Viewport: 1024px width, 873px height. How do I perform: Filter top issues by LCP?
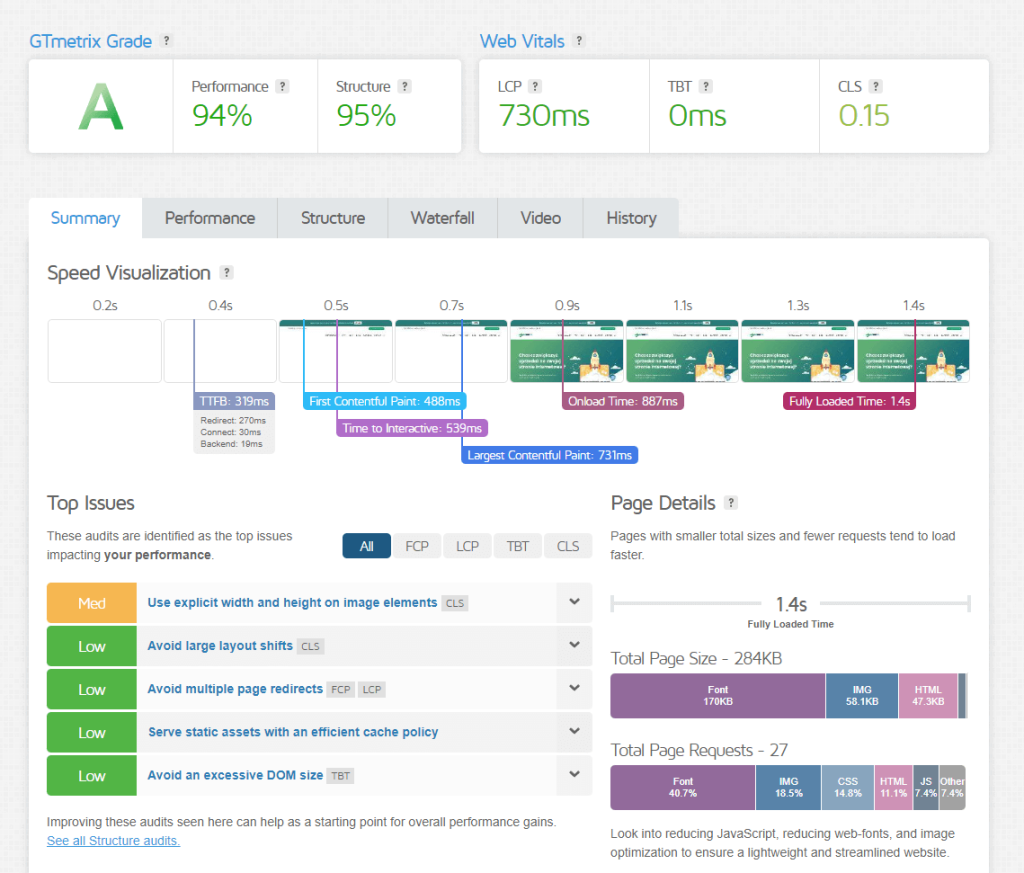pyautogui.click(x=467, y=546)
